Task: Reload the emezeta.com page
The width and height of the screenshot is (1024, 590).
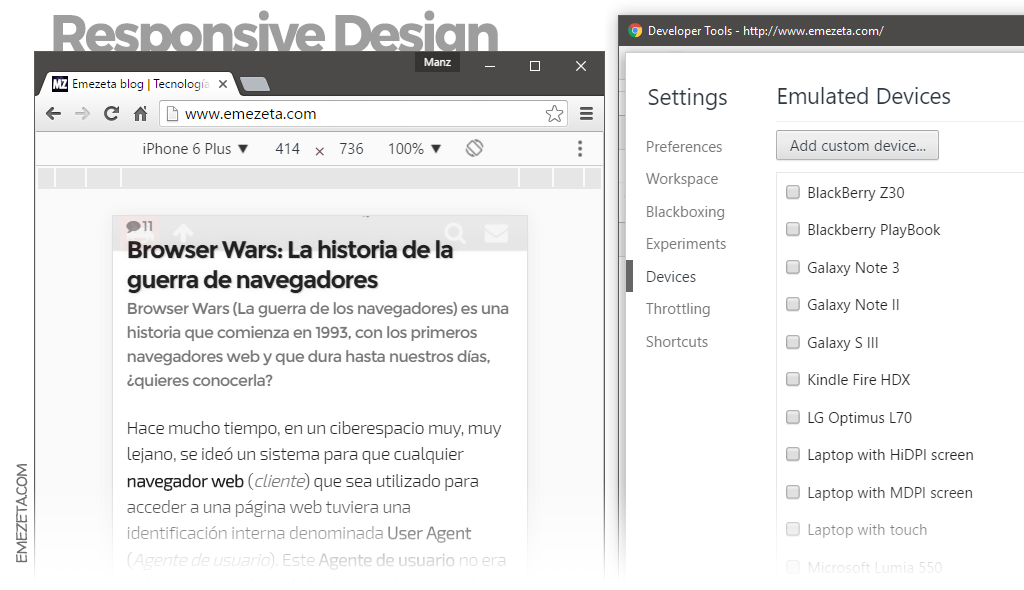Action: pos(112,114)
